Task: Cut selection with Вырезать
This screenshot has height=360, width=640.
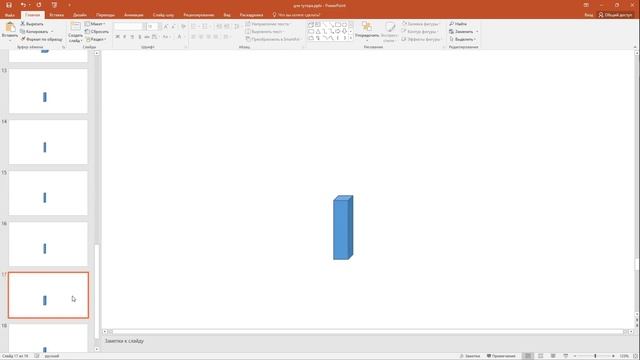Action: point(32,24)
